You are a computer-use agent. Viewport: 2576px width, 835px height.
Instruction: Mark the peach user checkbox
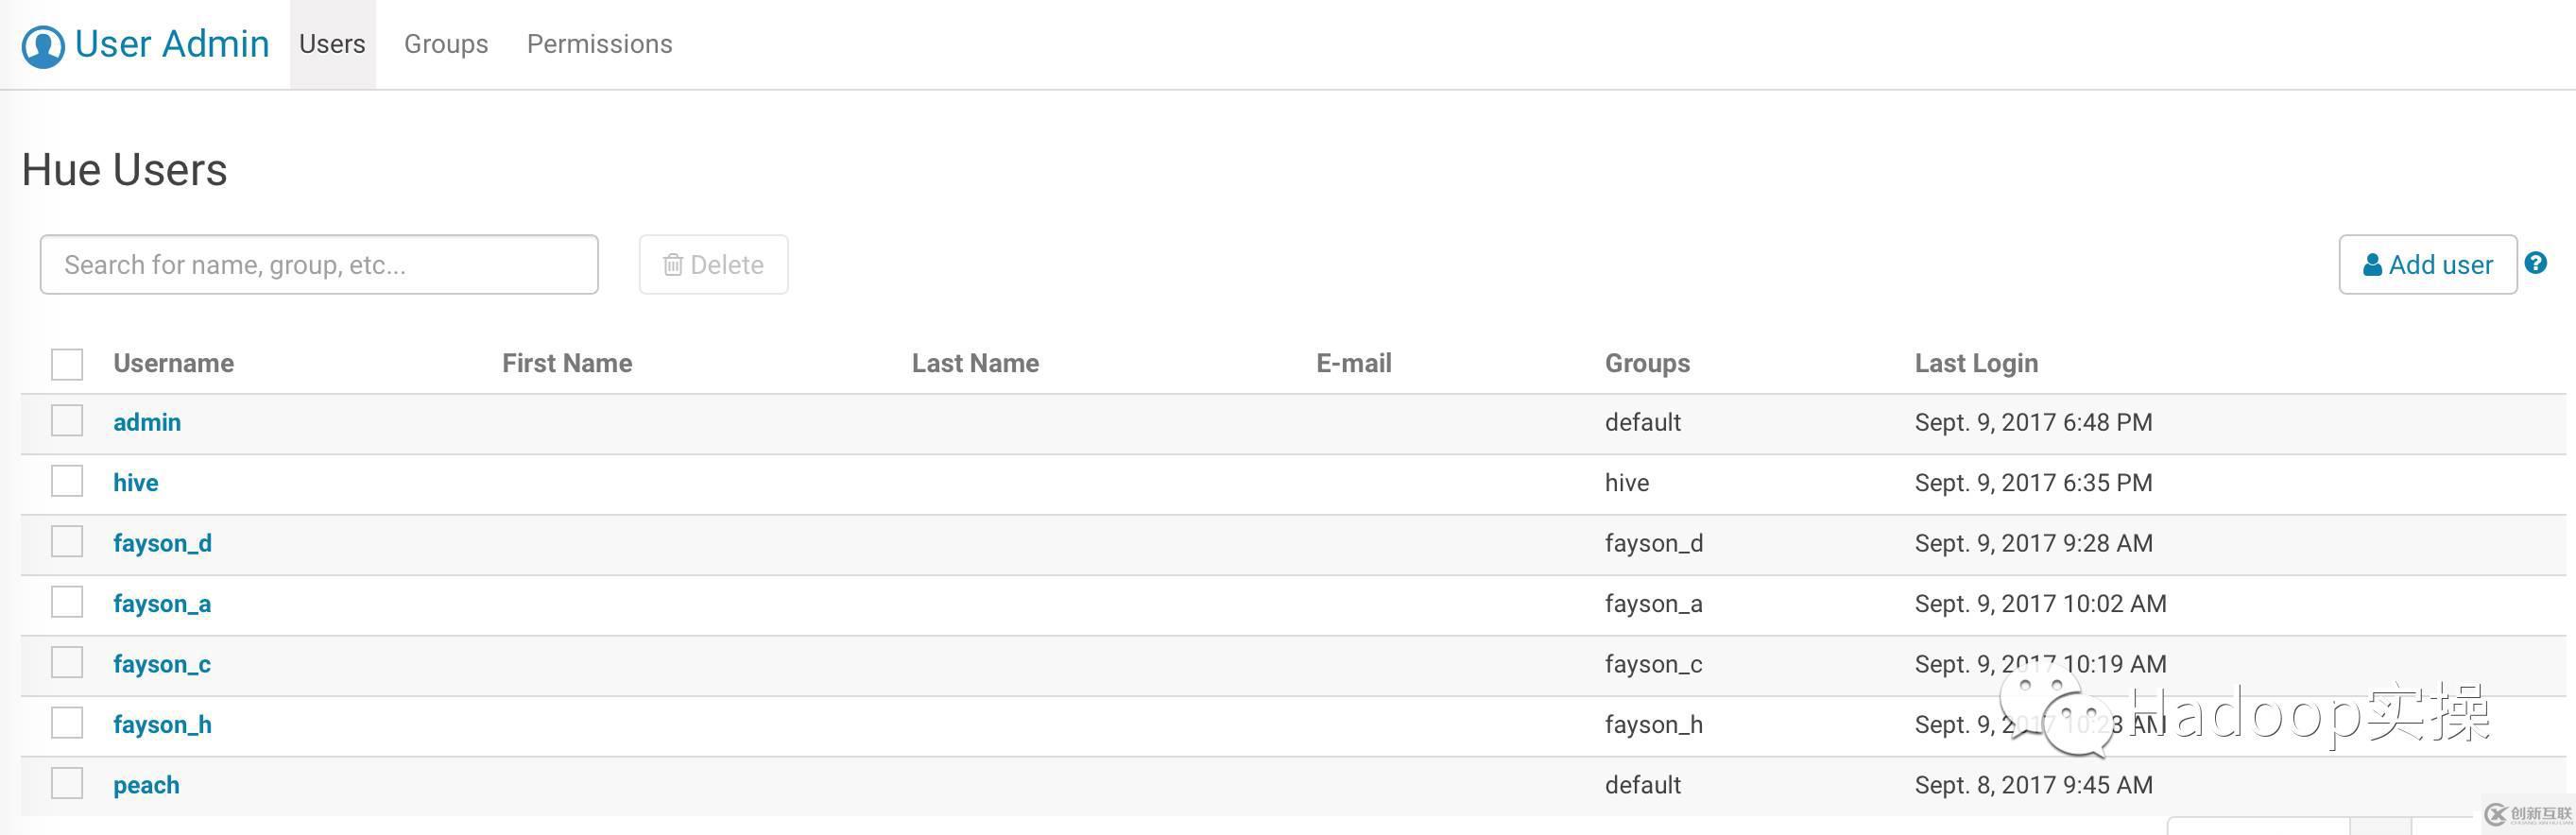[67, 783]
